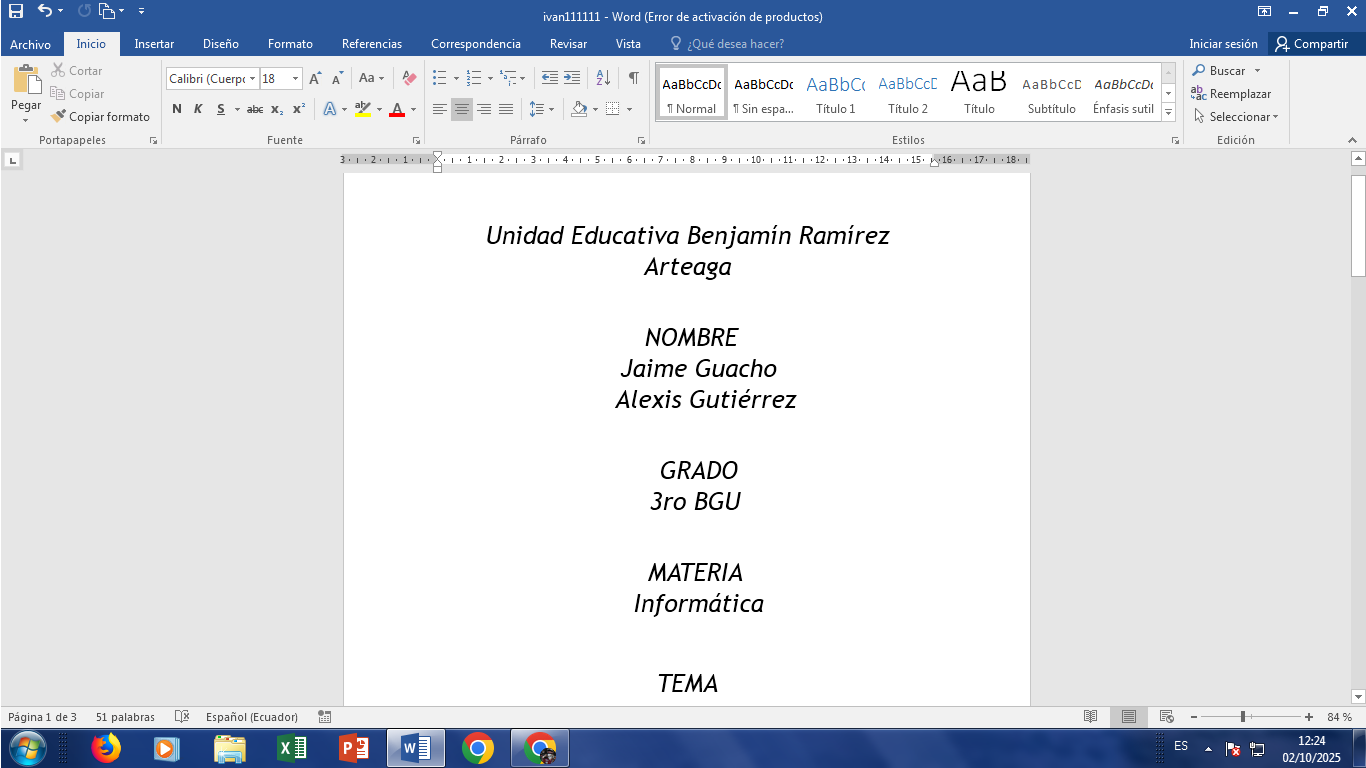The width and height of the screenshot is (1366, 768).
Task: Toggle italic formatting K button
Action: pyautogui.click(x=198, y=109)
